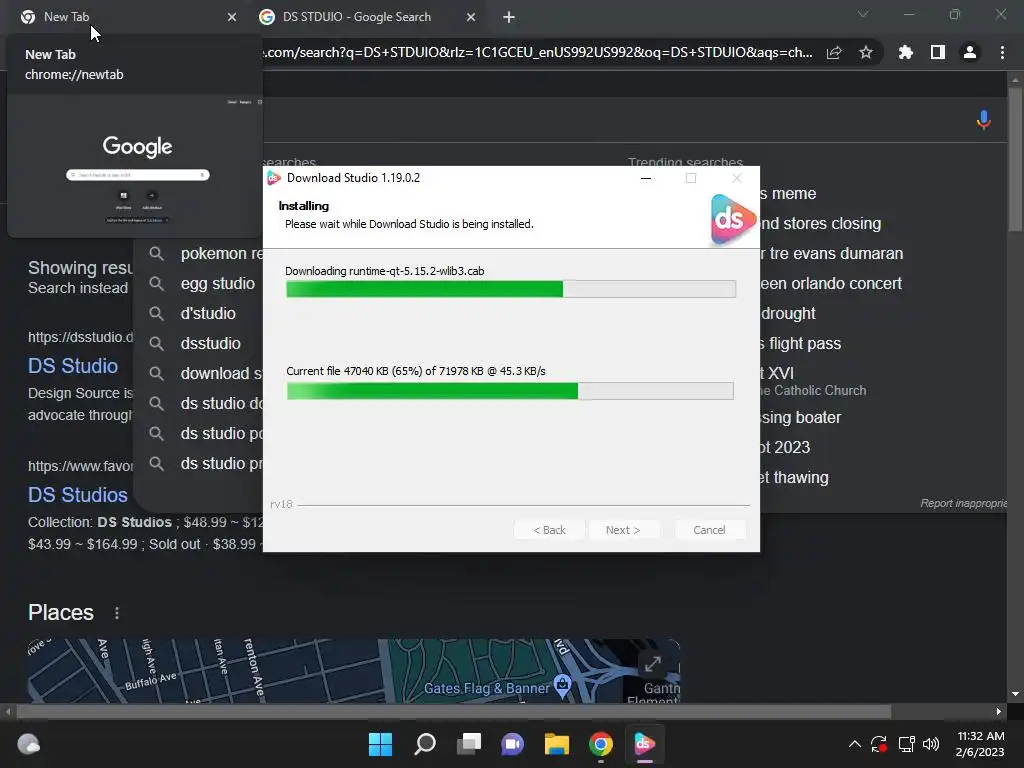Open the DS Studio search result link
This screenshot has height=768, width=1024.
tap(72, 366)
